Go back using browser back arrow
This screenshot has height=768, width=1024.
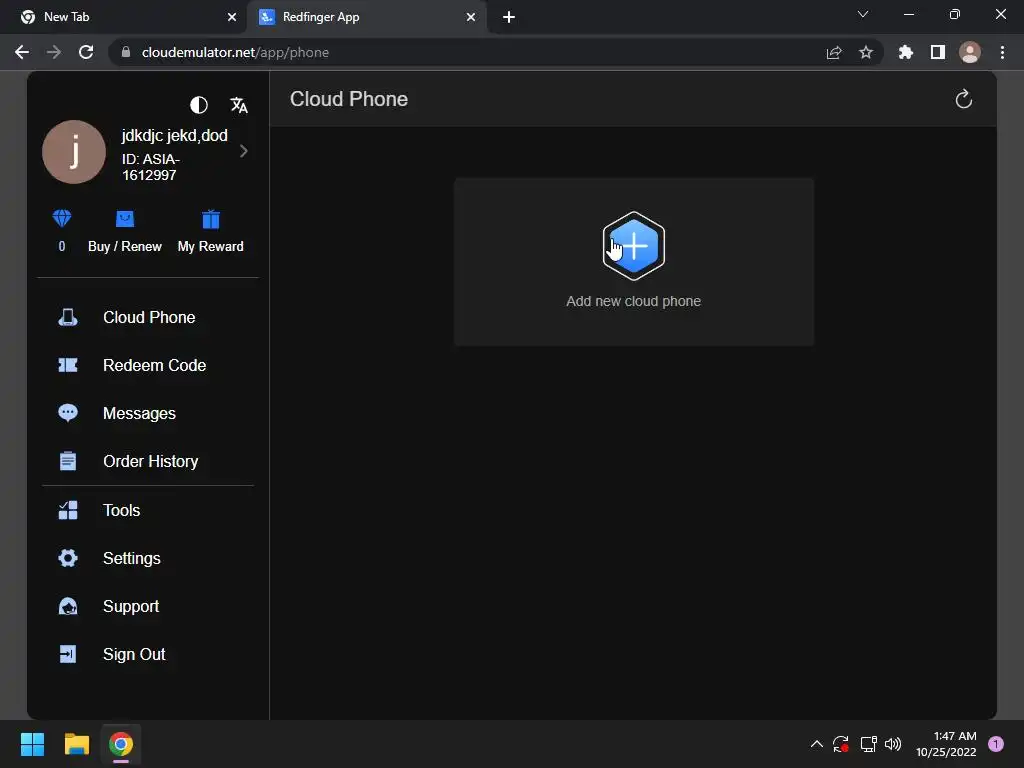pos(22,52)
